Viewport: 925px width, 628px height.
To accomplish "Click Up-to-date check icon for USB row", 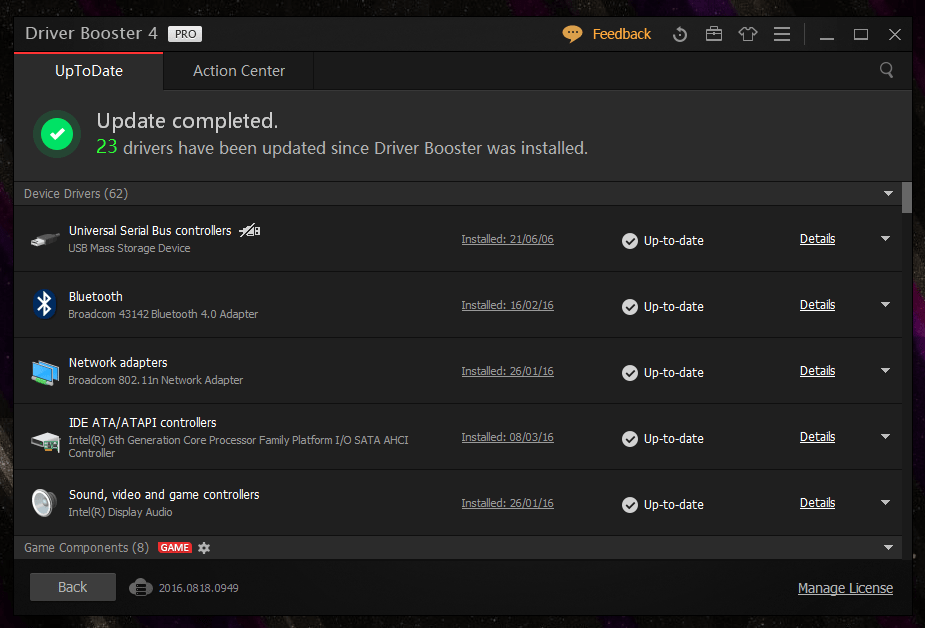I will click(x=630, y=241).
